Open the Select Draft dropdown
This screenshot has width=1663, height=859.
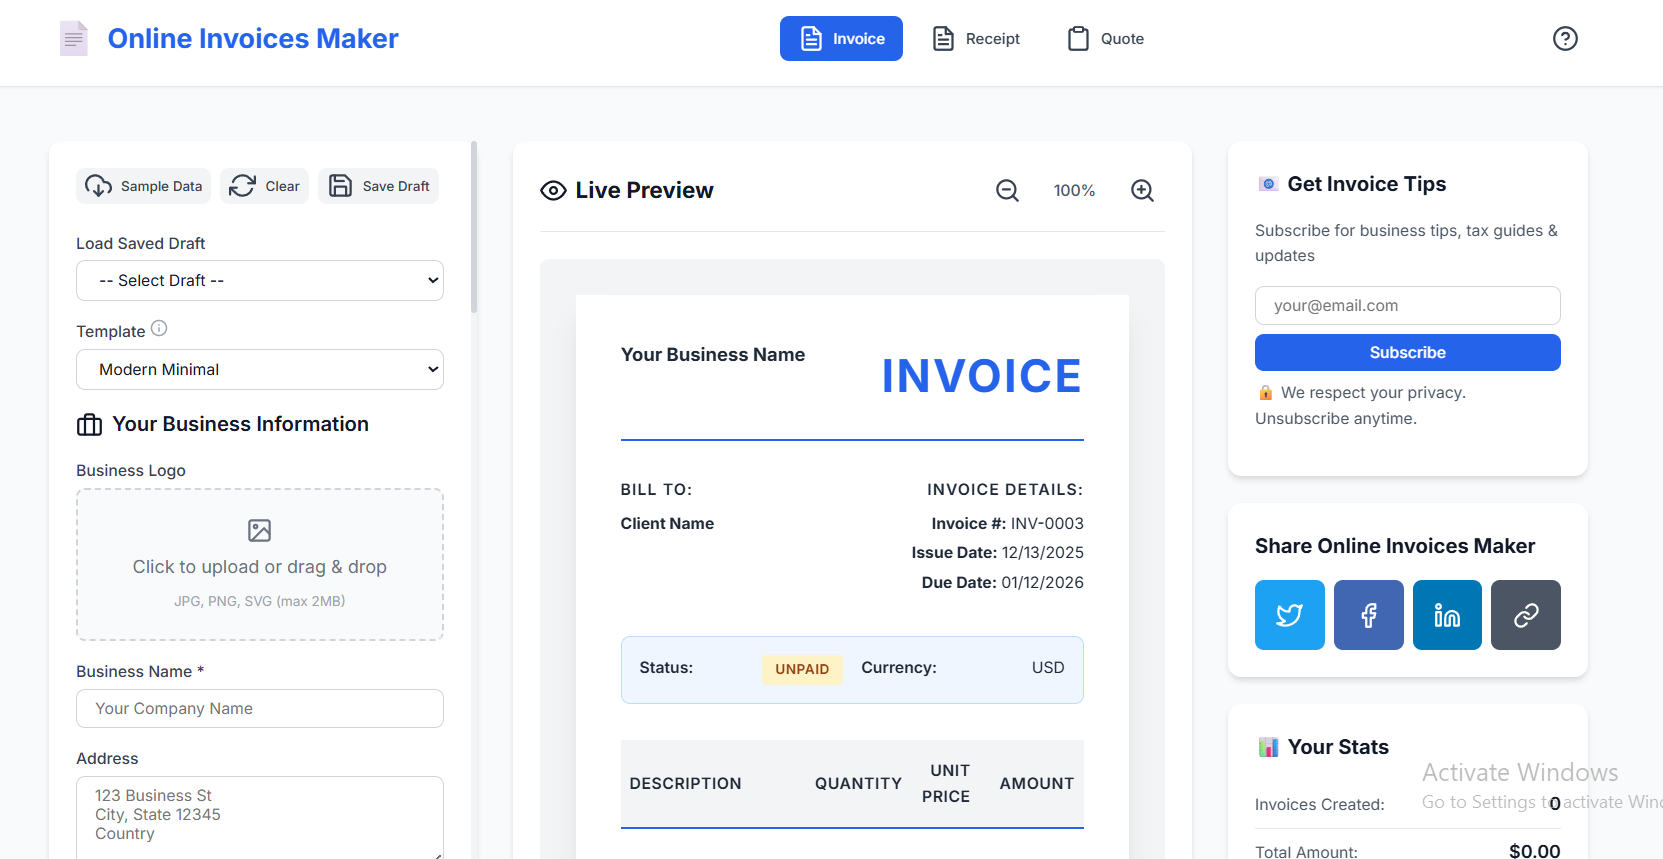point(260,280)
